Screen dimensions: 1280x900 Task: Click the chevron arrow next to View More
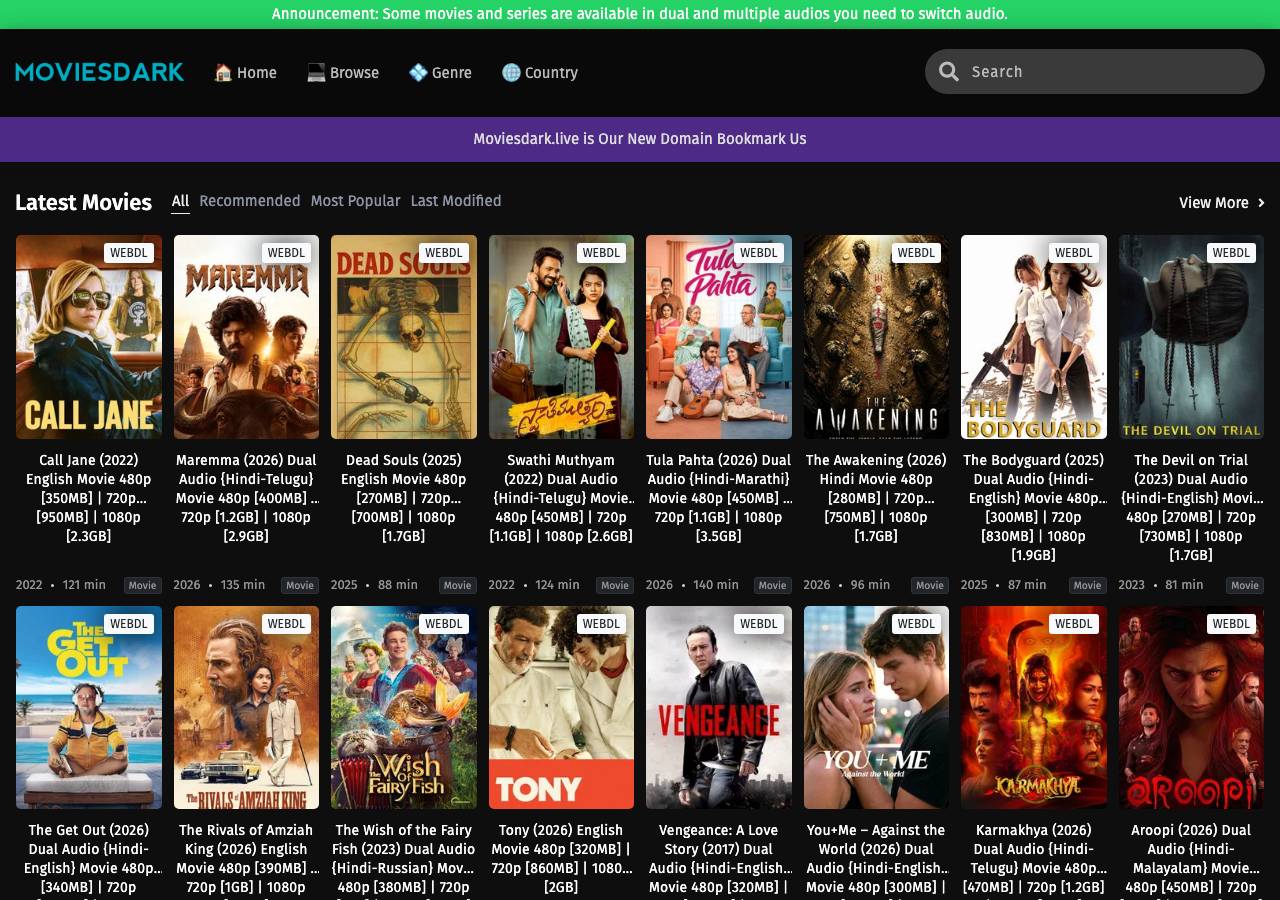(x=1261, y=203)
